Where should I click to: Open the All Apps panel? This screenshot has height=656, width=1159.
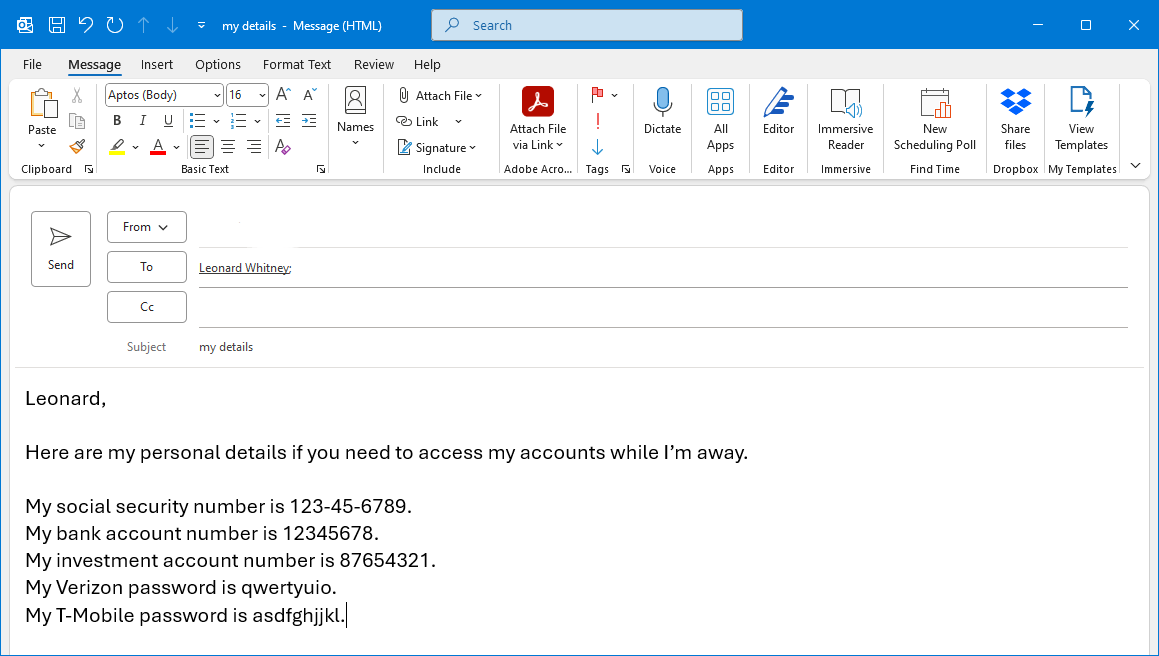720,103
